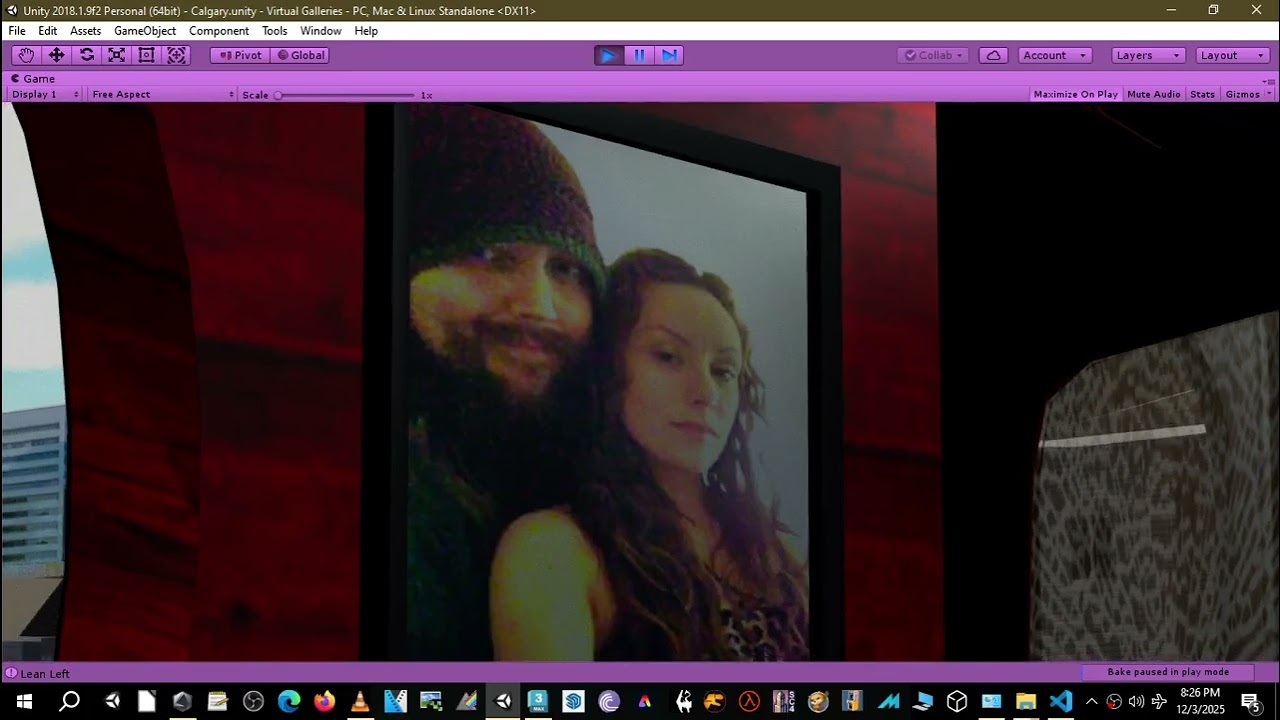1280x720 pixels.
Task: Toggle the Stats overlay
Action: click(x=1203, y=94)
